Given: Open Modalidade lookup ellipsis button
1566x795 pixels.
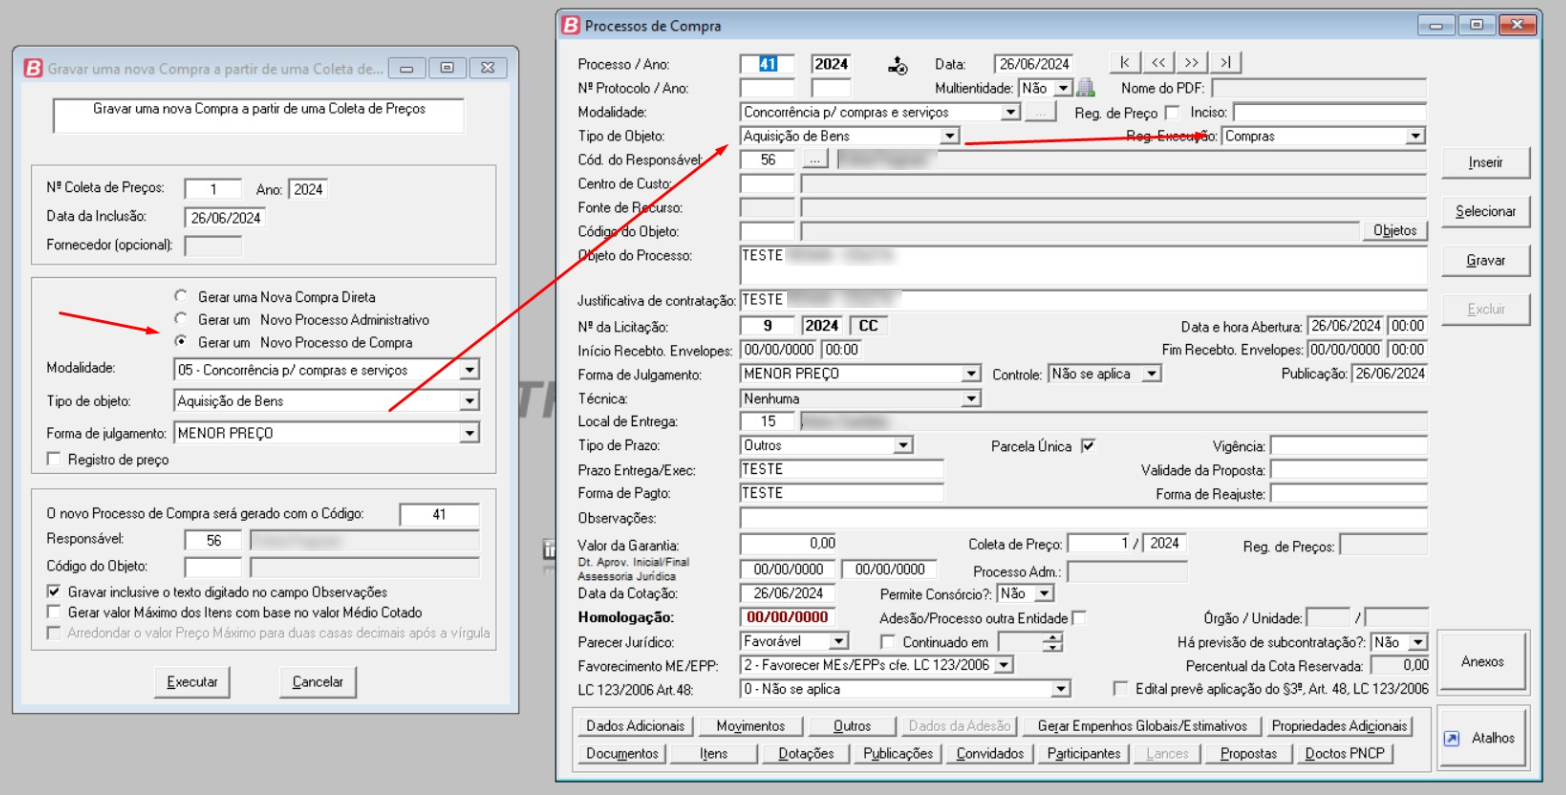Looking at the screenshot, I should coord(1040,112).
